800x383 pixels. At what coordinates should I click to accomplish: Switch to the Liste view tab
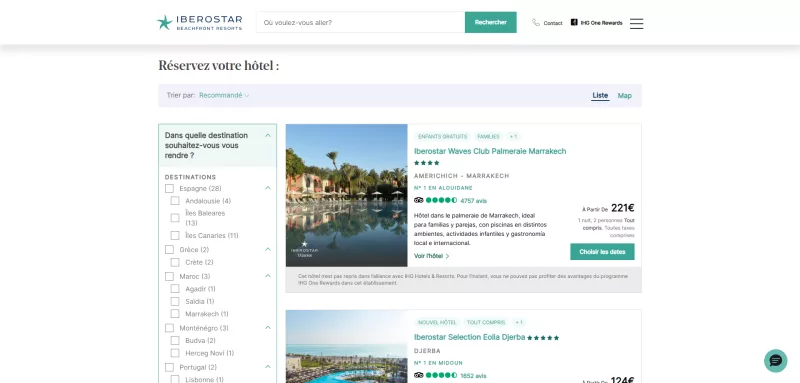[x=600, y=95]
